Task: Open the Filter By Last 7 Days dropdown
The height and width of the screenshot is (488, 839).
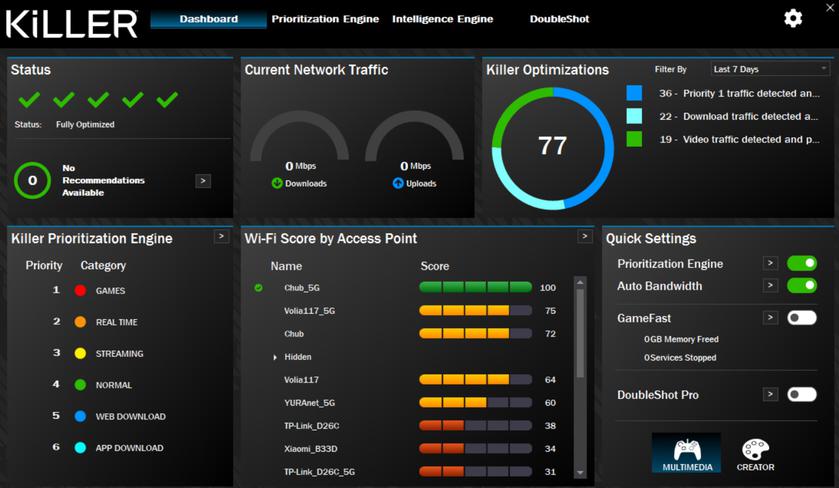Action: coord(770,69)
